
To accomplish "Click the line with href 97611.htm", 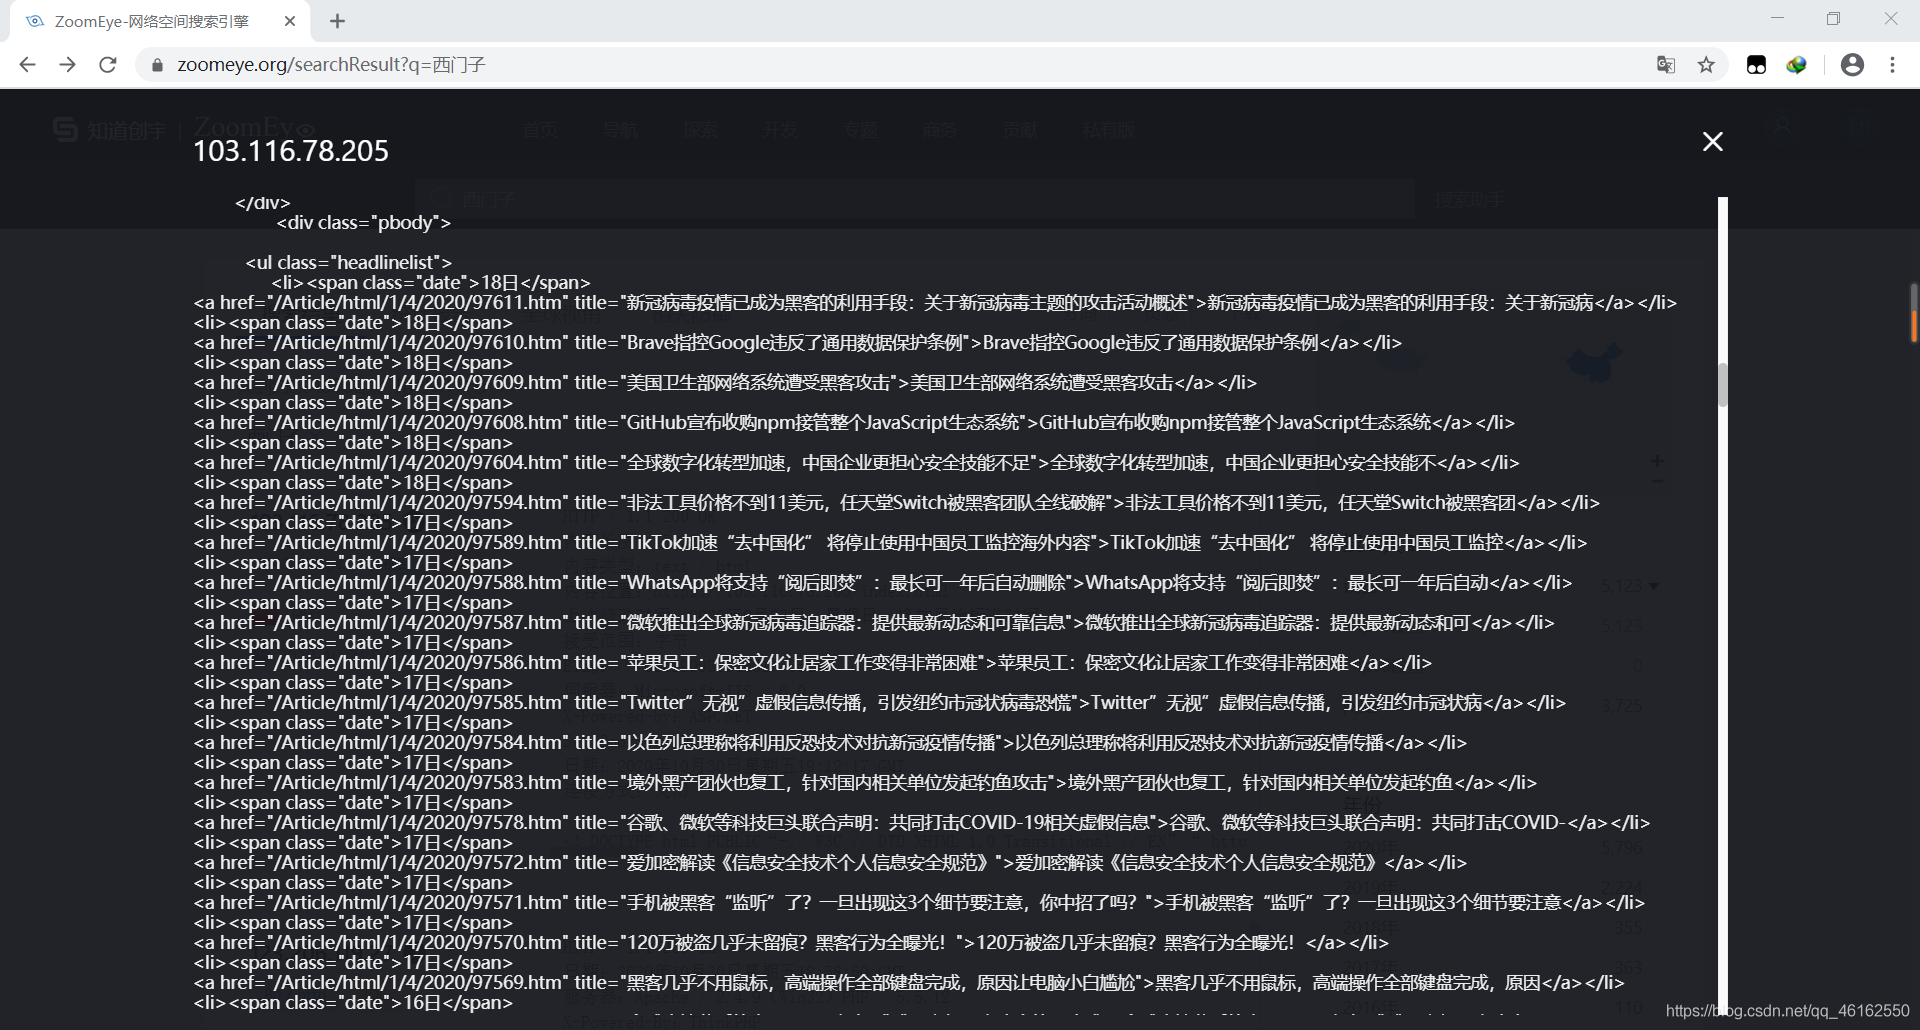I will (935, 303).
